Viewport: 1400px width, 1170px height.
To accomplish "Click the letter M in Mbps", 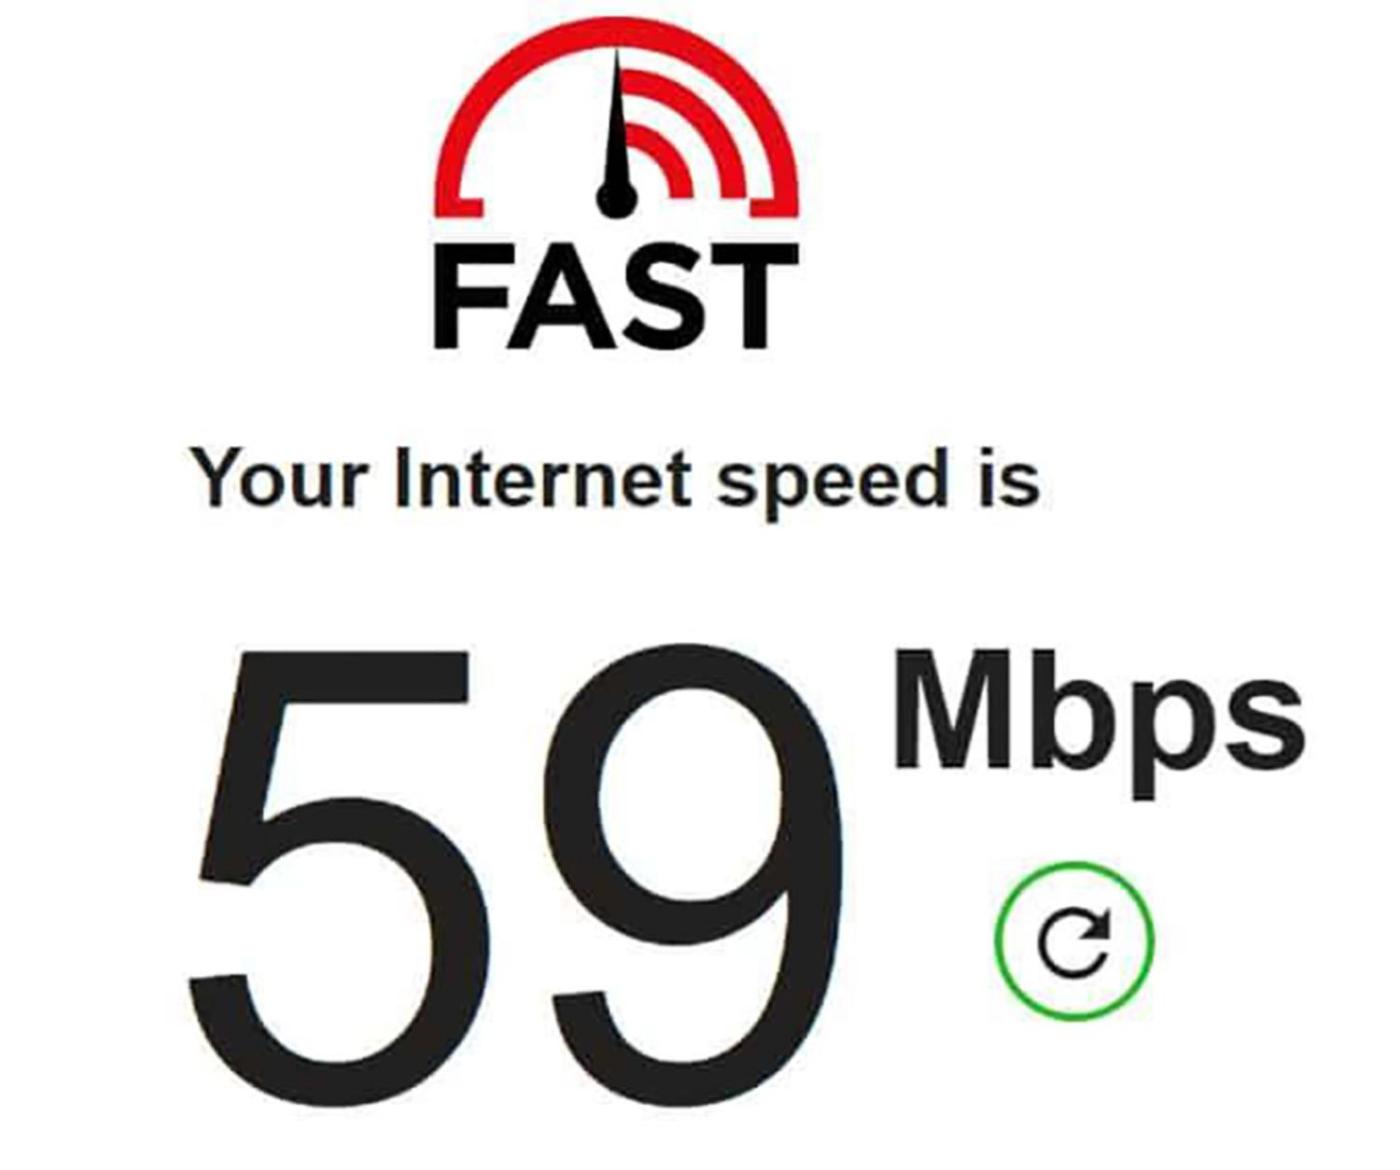I will click(952, 710).
